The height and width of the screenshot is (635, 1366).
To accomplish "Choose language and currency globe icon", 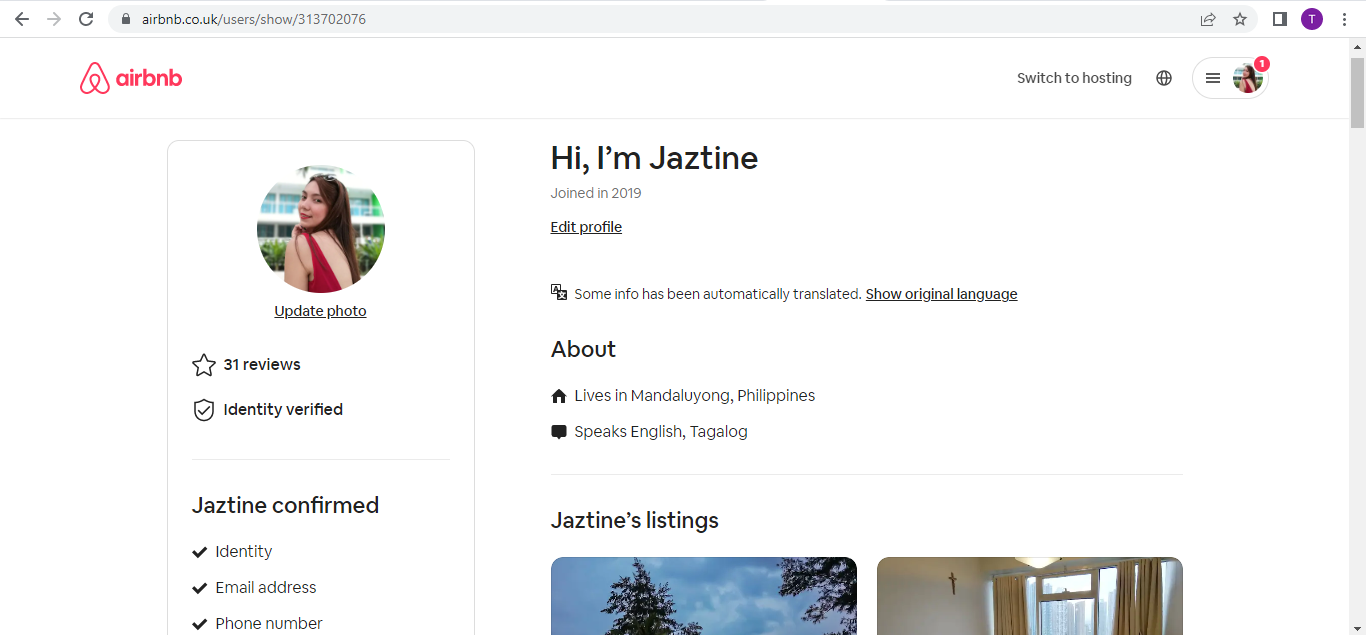I will point(1164,78).
